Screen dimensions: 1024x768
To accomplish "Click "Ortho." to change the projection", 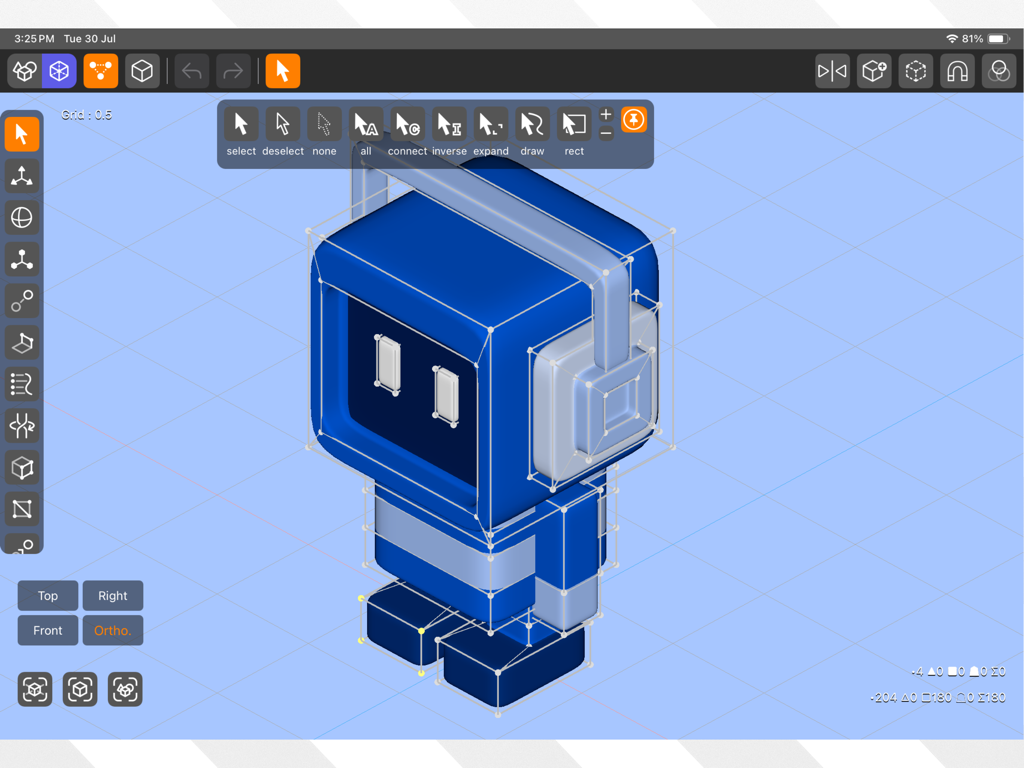I will click(112, 630).
